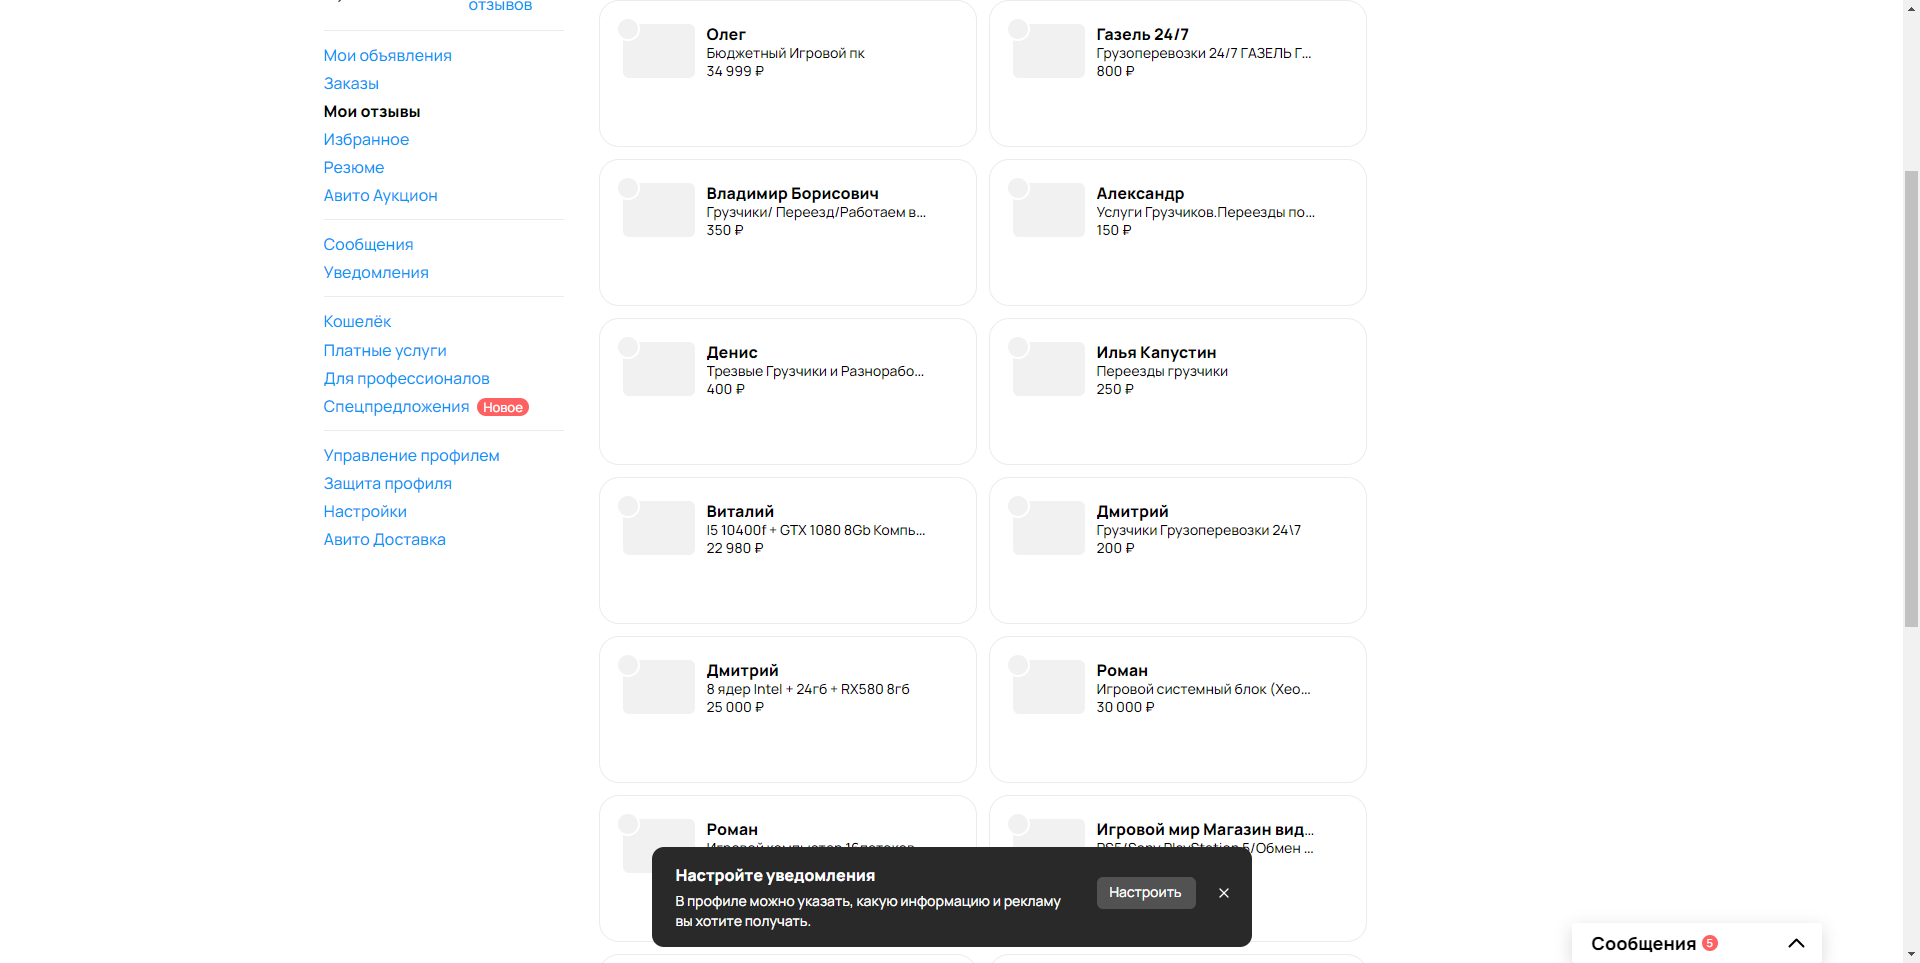The width and height of the screenshot is (1920, 963).
Task: Click Владимир Борисович listing thumbnail
Action: pos(658,210)
